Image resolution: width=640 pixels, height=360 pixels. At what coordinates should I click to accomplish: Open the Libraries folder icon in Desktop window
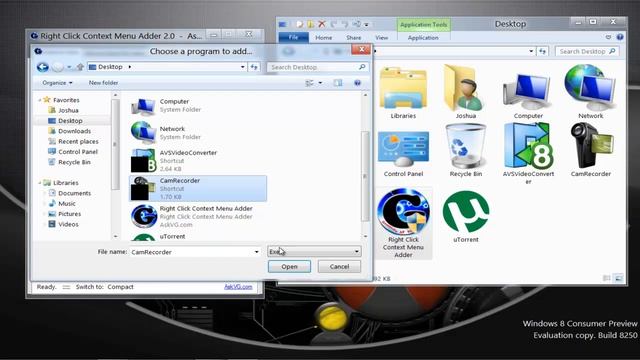tap(403, 89)
